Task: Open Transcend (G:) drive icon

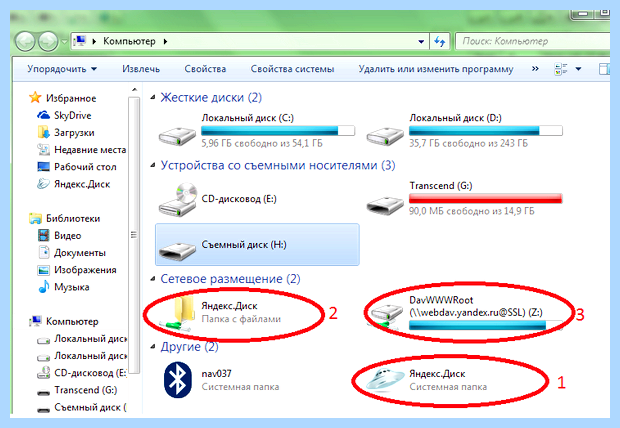Action: 385,206
